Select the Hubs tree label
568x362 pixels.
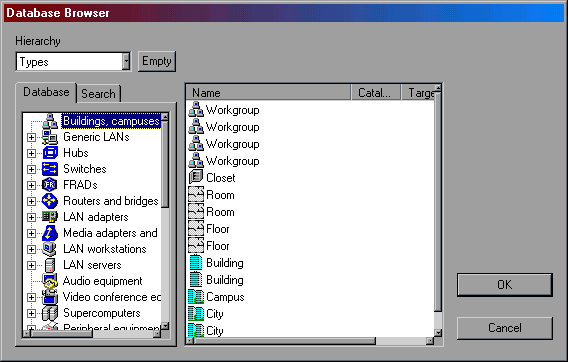76,153
